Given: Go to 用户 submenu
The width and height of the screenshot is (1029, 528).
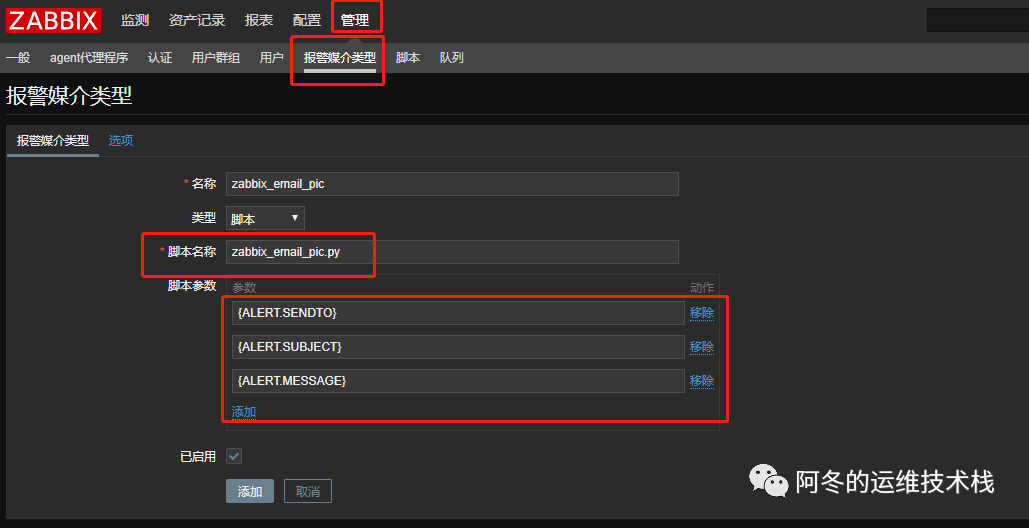Looking at the screenshot, I should click(x=272, y=58).
